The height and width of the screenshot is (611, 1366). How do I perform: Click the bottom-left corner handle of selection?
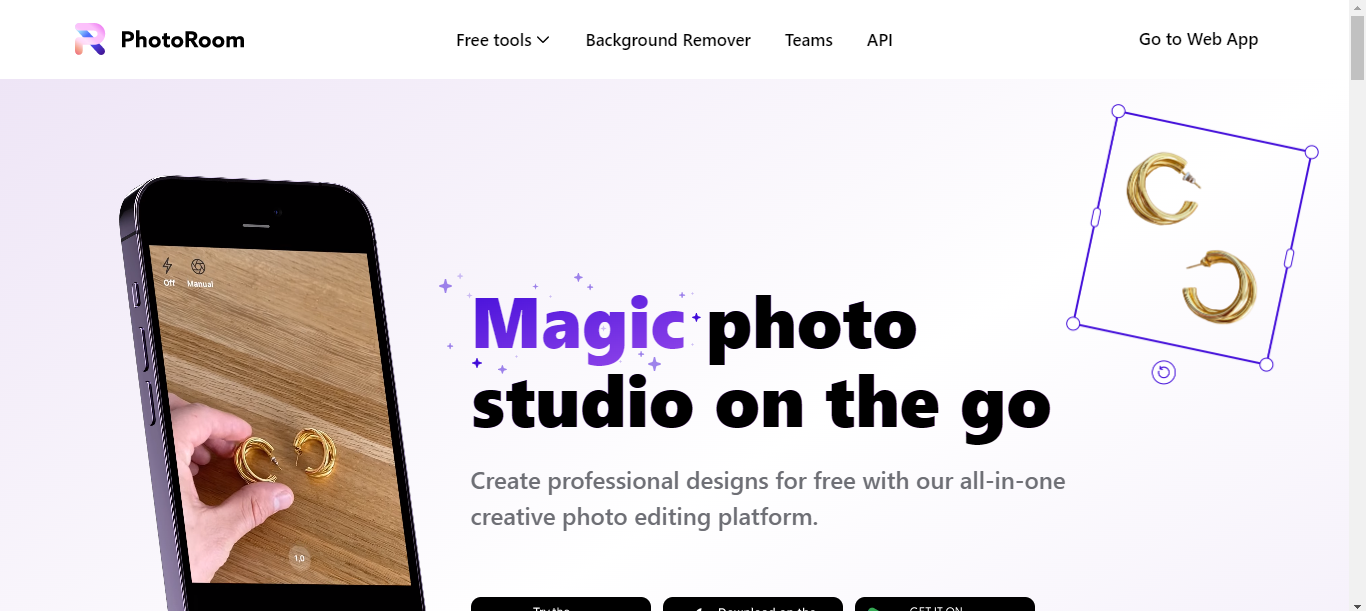pyautogui.click(x=1073, y=323)
